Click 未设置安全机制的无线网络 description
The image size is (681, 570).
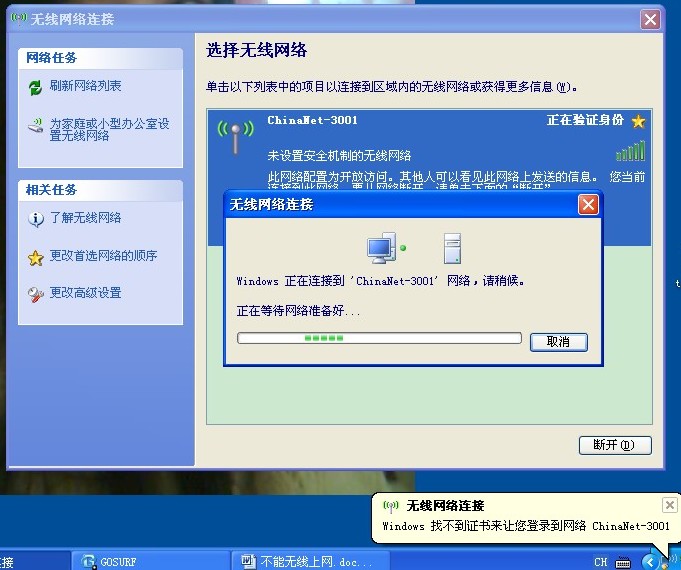point(339,156)
